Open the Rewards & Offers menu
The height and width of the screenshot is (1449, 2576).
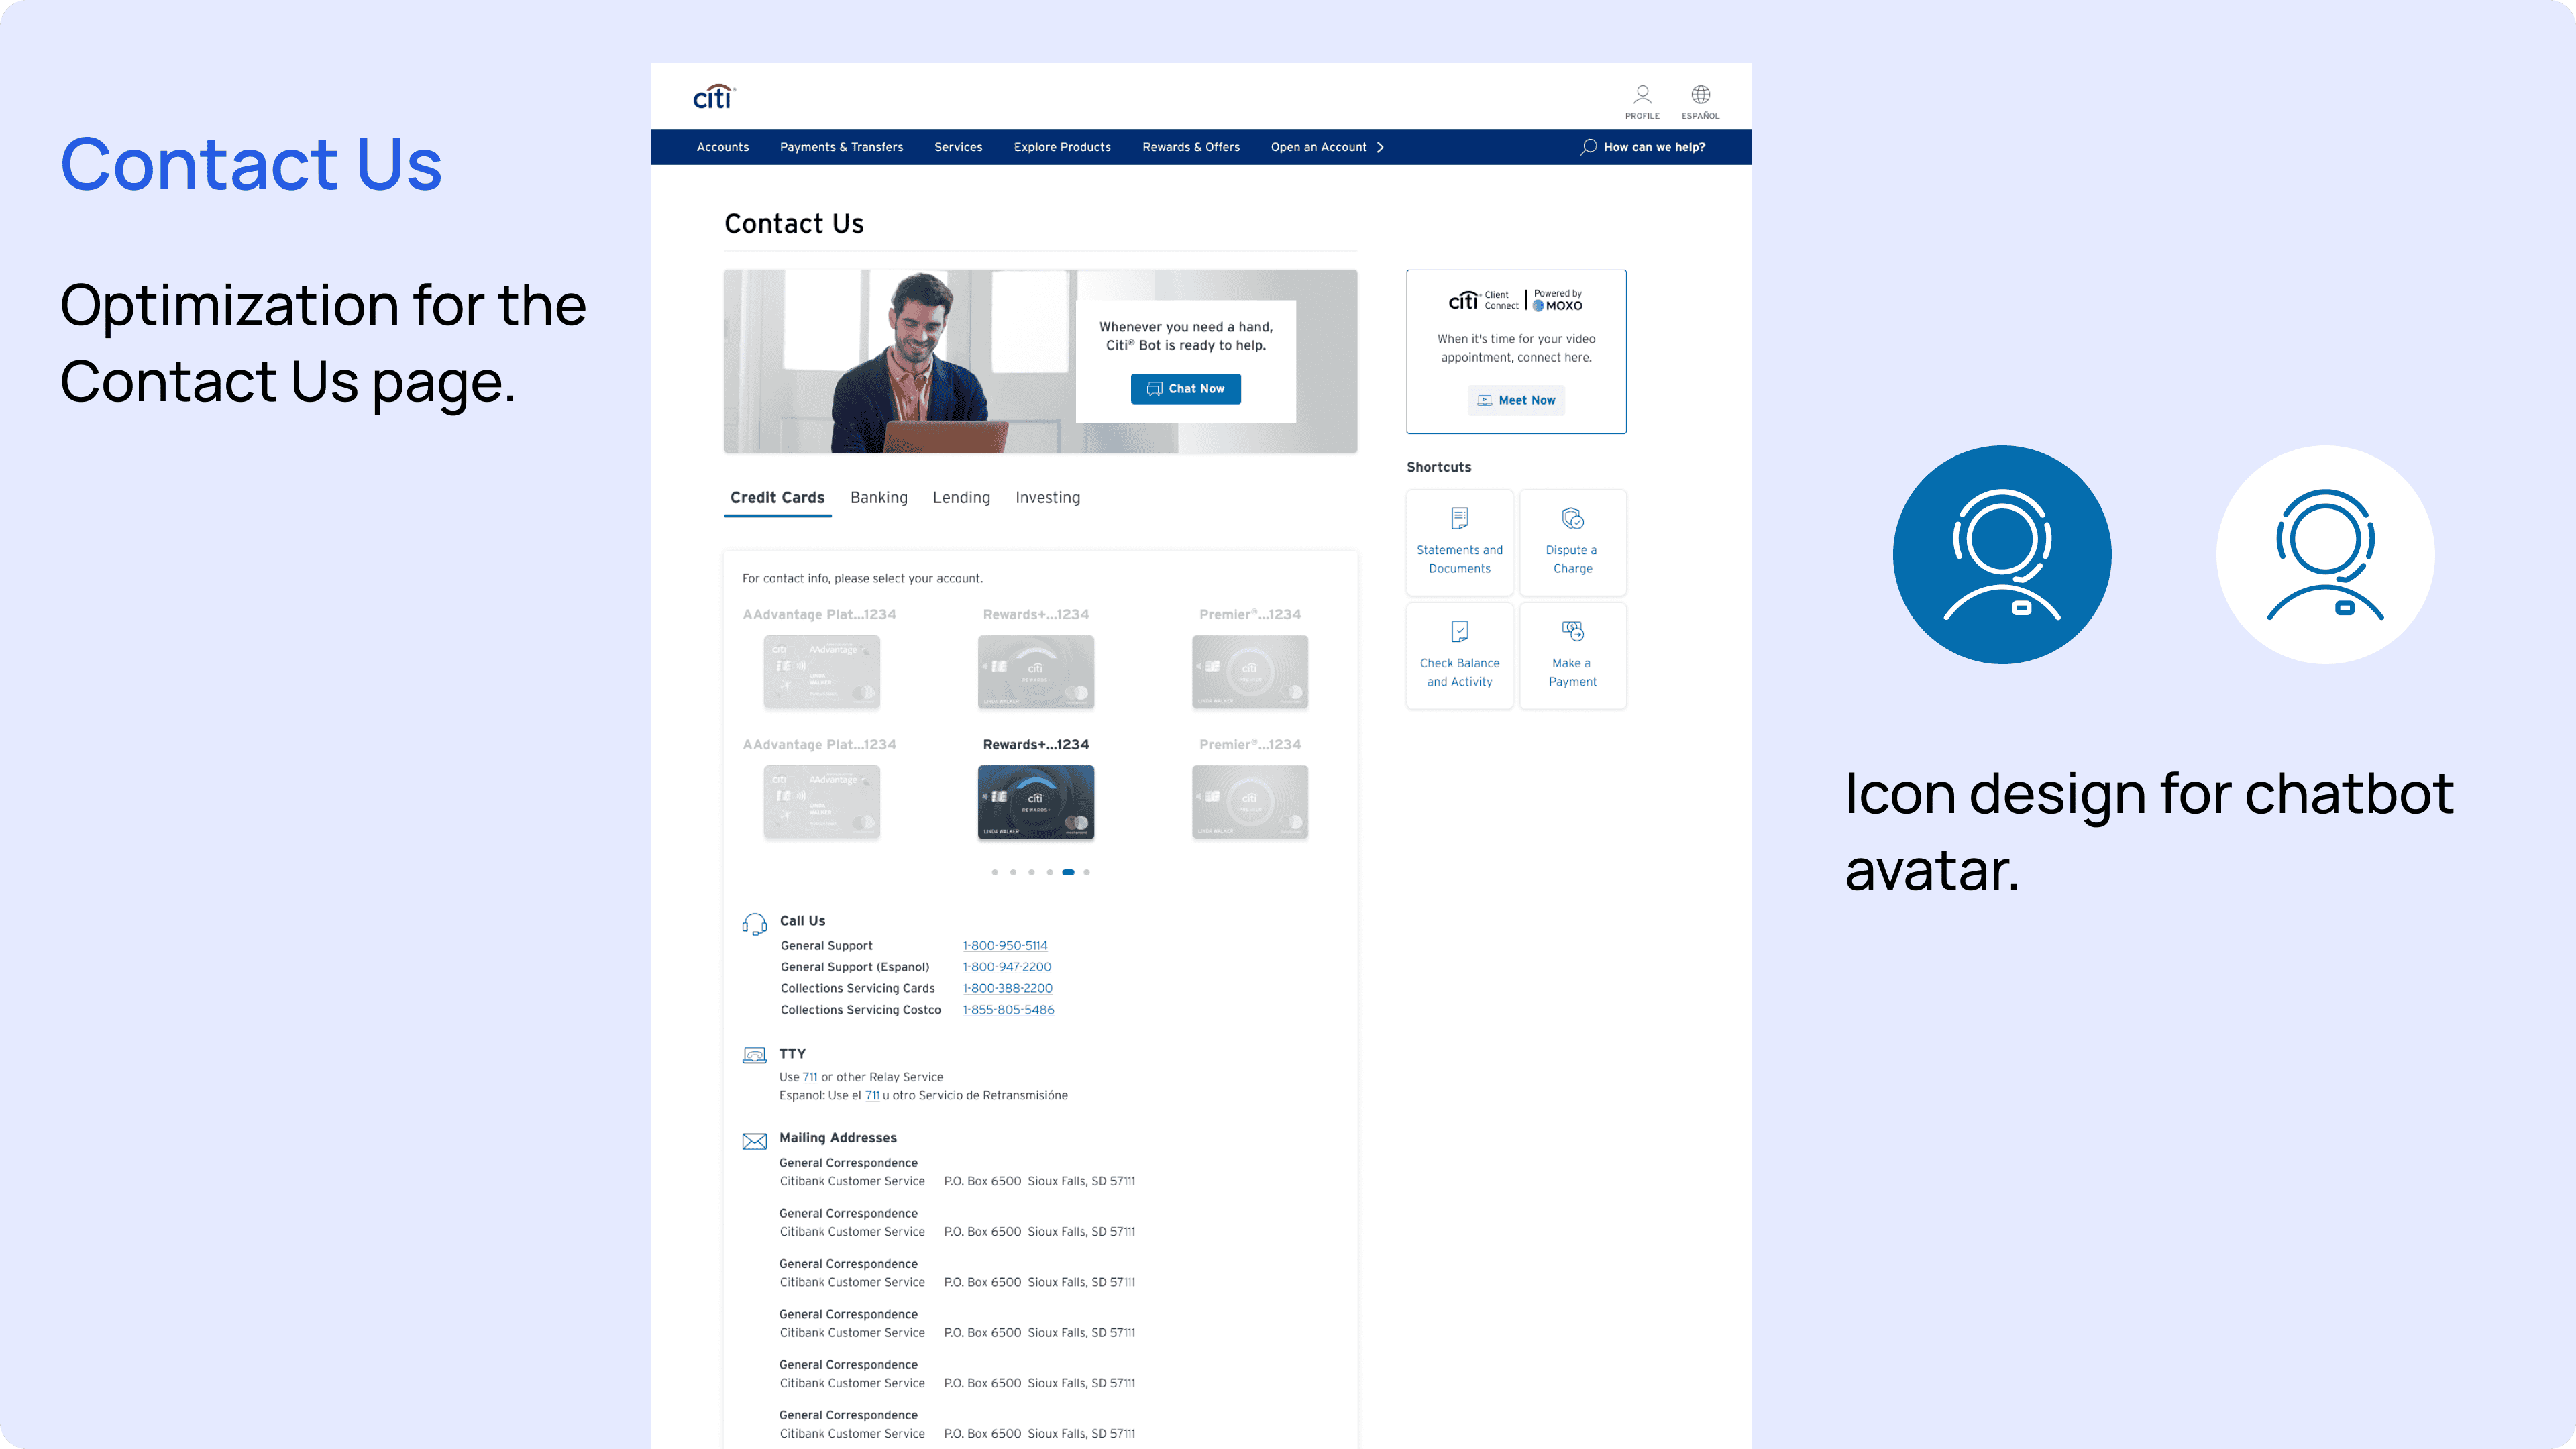1190,147
